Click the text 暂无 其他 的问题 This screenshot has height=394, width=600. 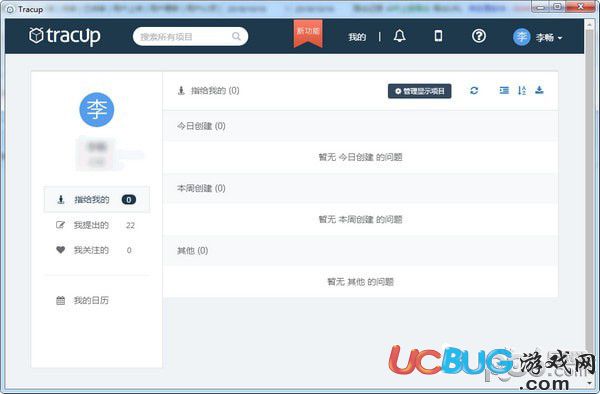(360, 282)
